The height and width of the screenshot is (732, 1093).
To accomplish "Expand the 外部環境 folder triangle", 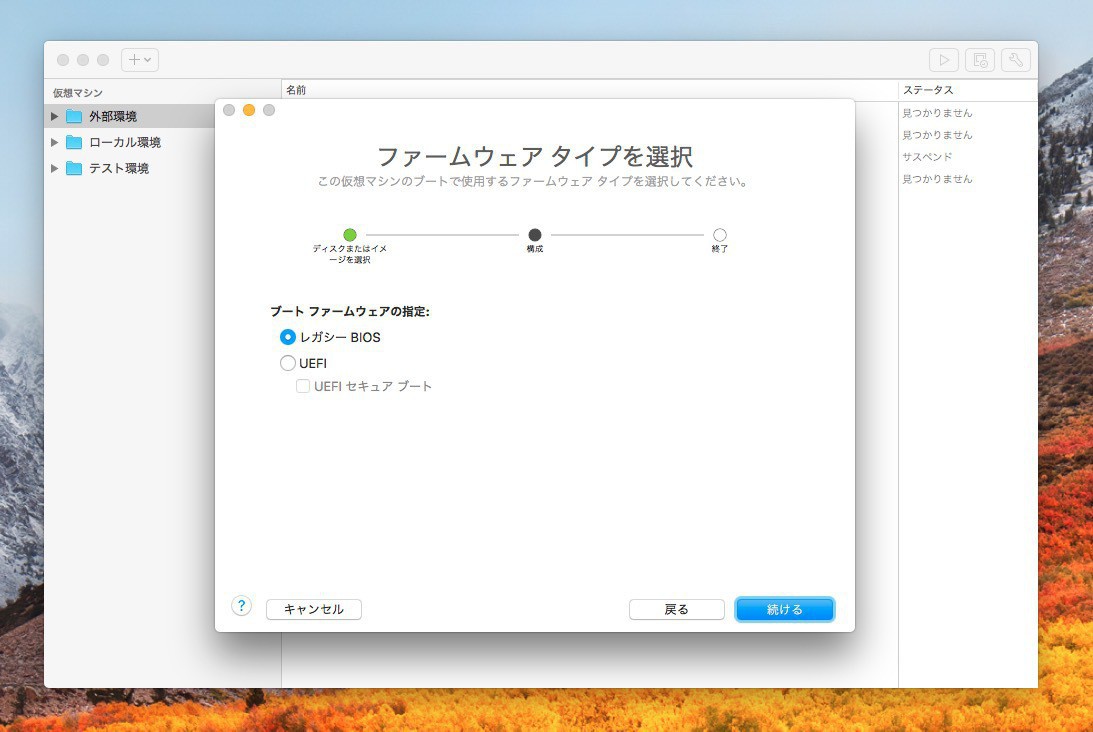I will coord(54,116).
